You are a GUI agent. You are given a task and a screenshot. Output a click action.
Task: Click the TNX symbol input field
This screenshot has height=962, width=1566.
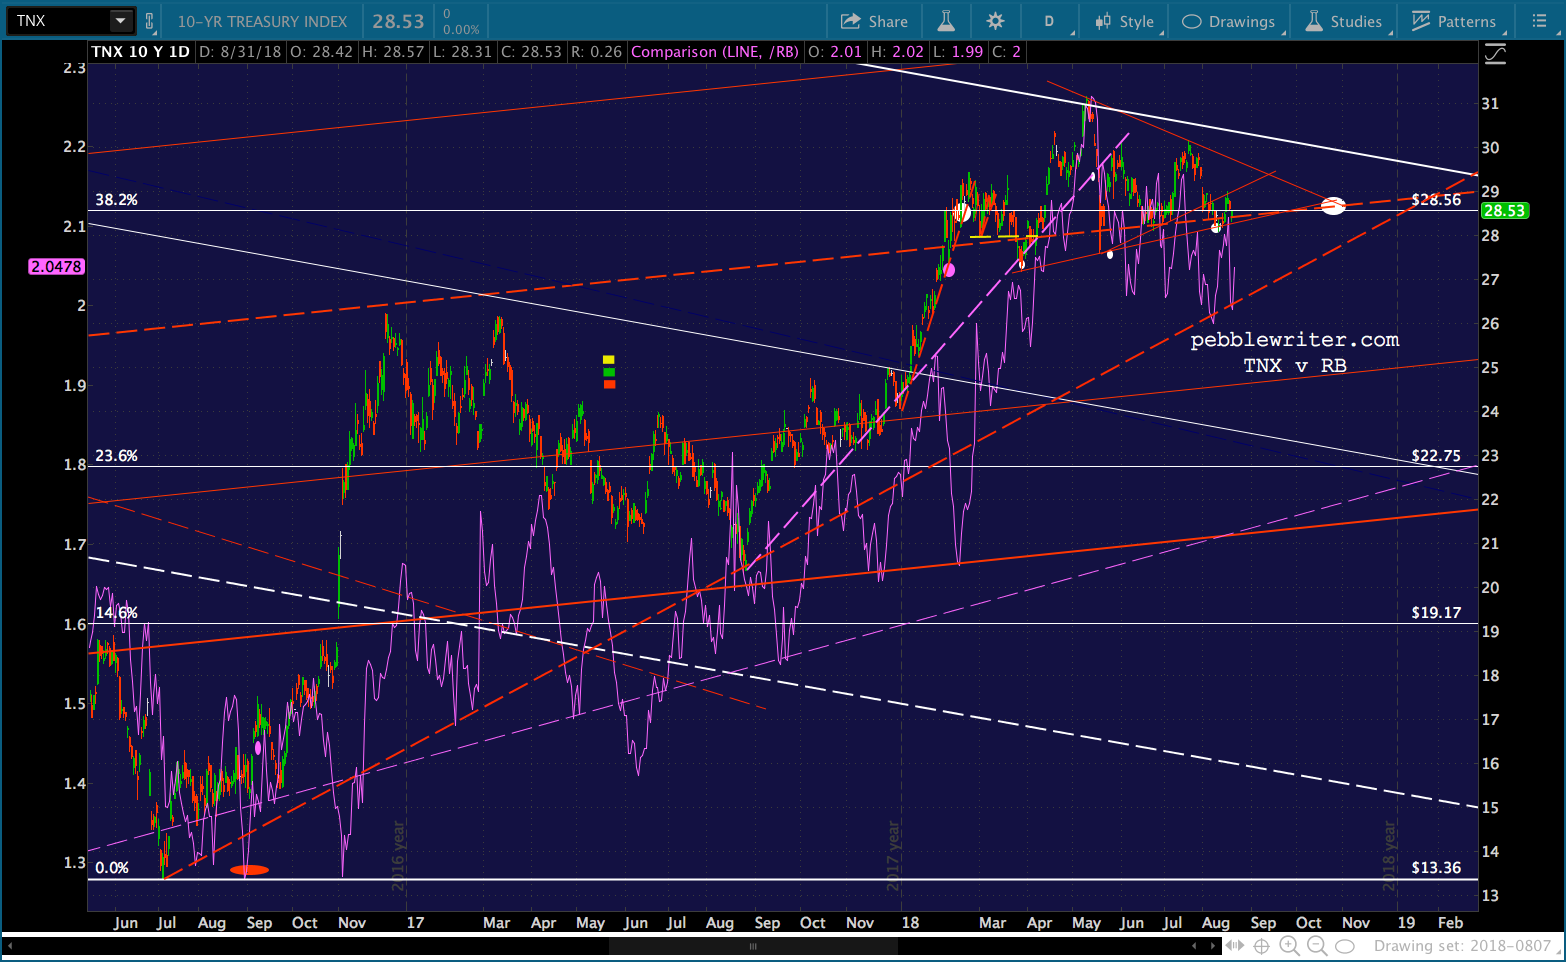click(58, 21)
